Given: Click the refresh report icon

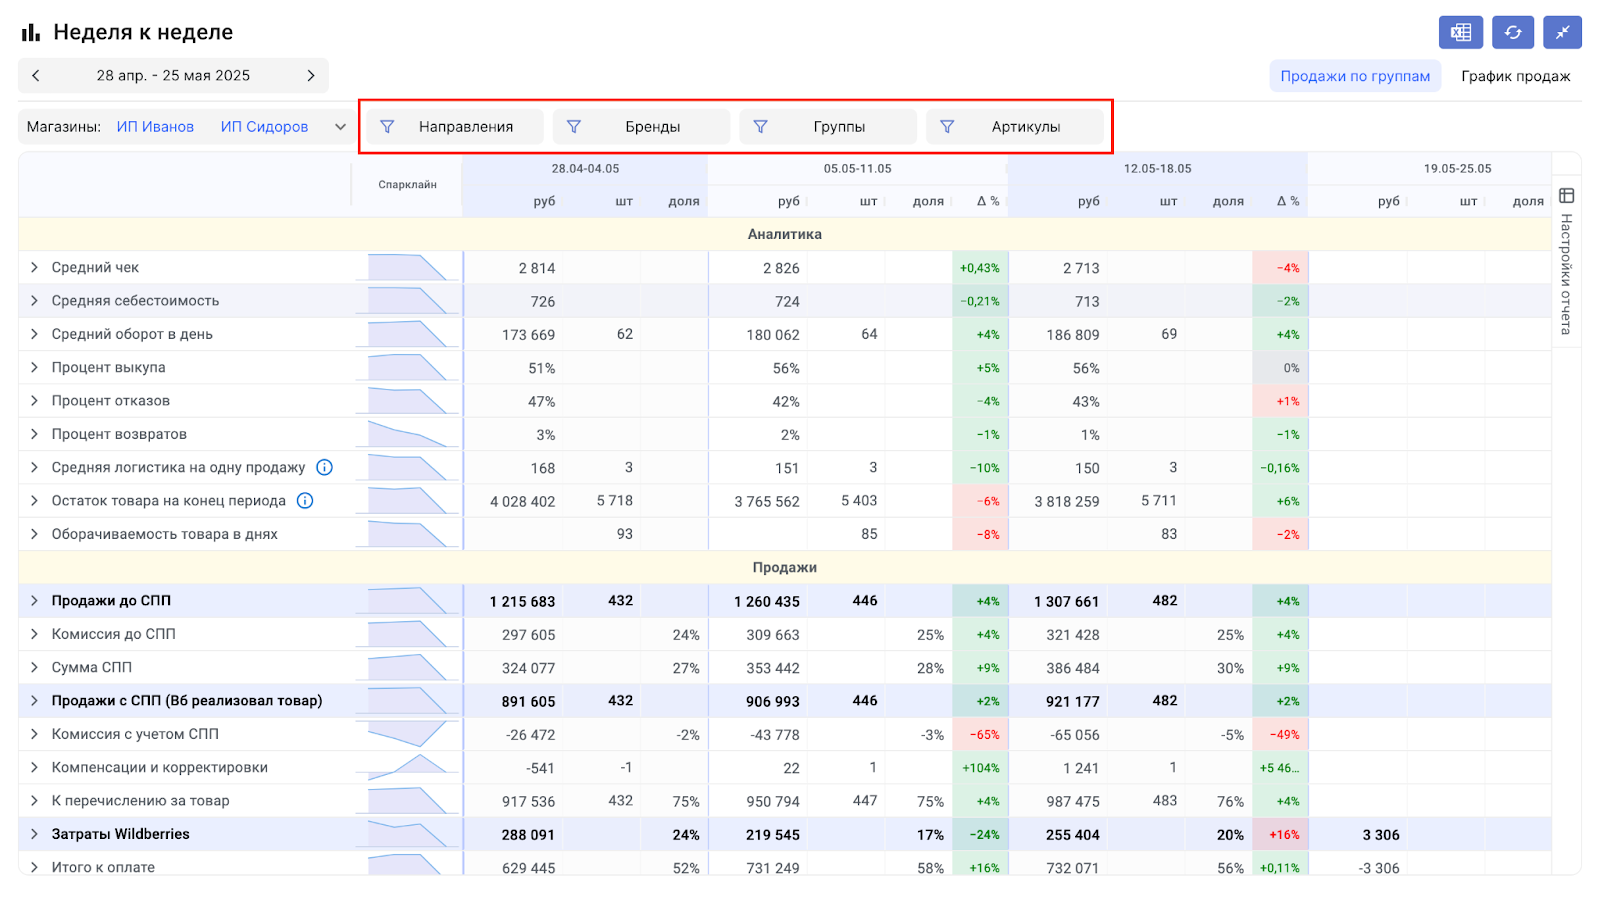Looking at the screenshot, I should point(1512,32).
